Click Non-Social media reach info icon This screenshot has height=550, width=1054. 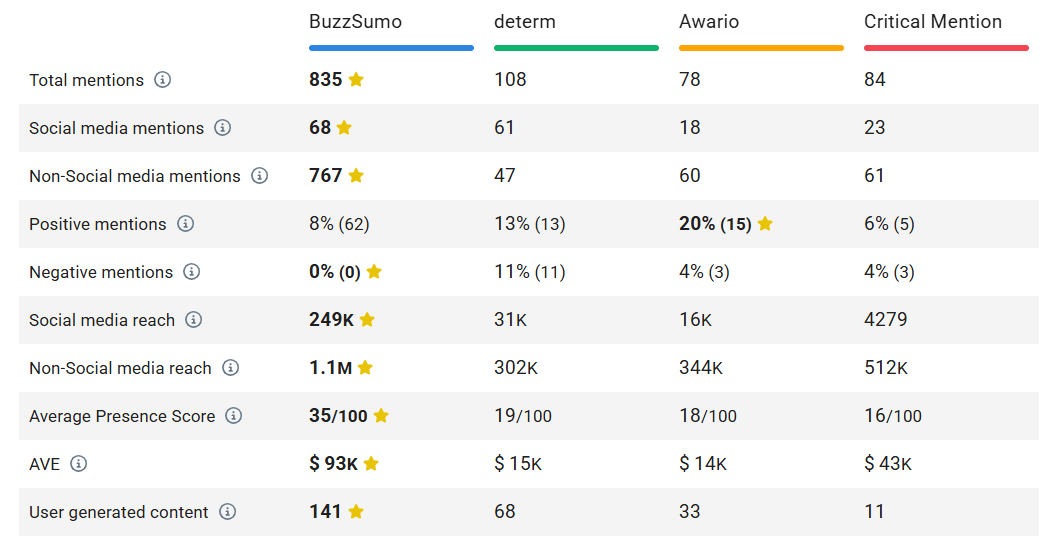[x=231, y=368]
